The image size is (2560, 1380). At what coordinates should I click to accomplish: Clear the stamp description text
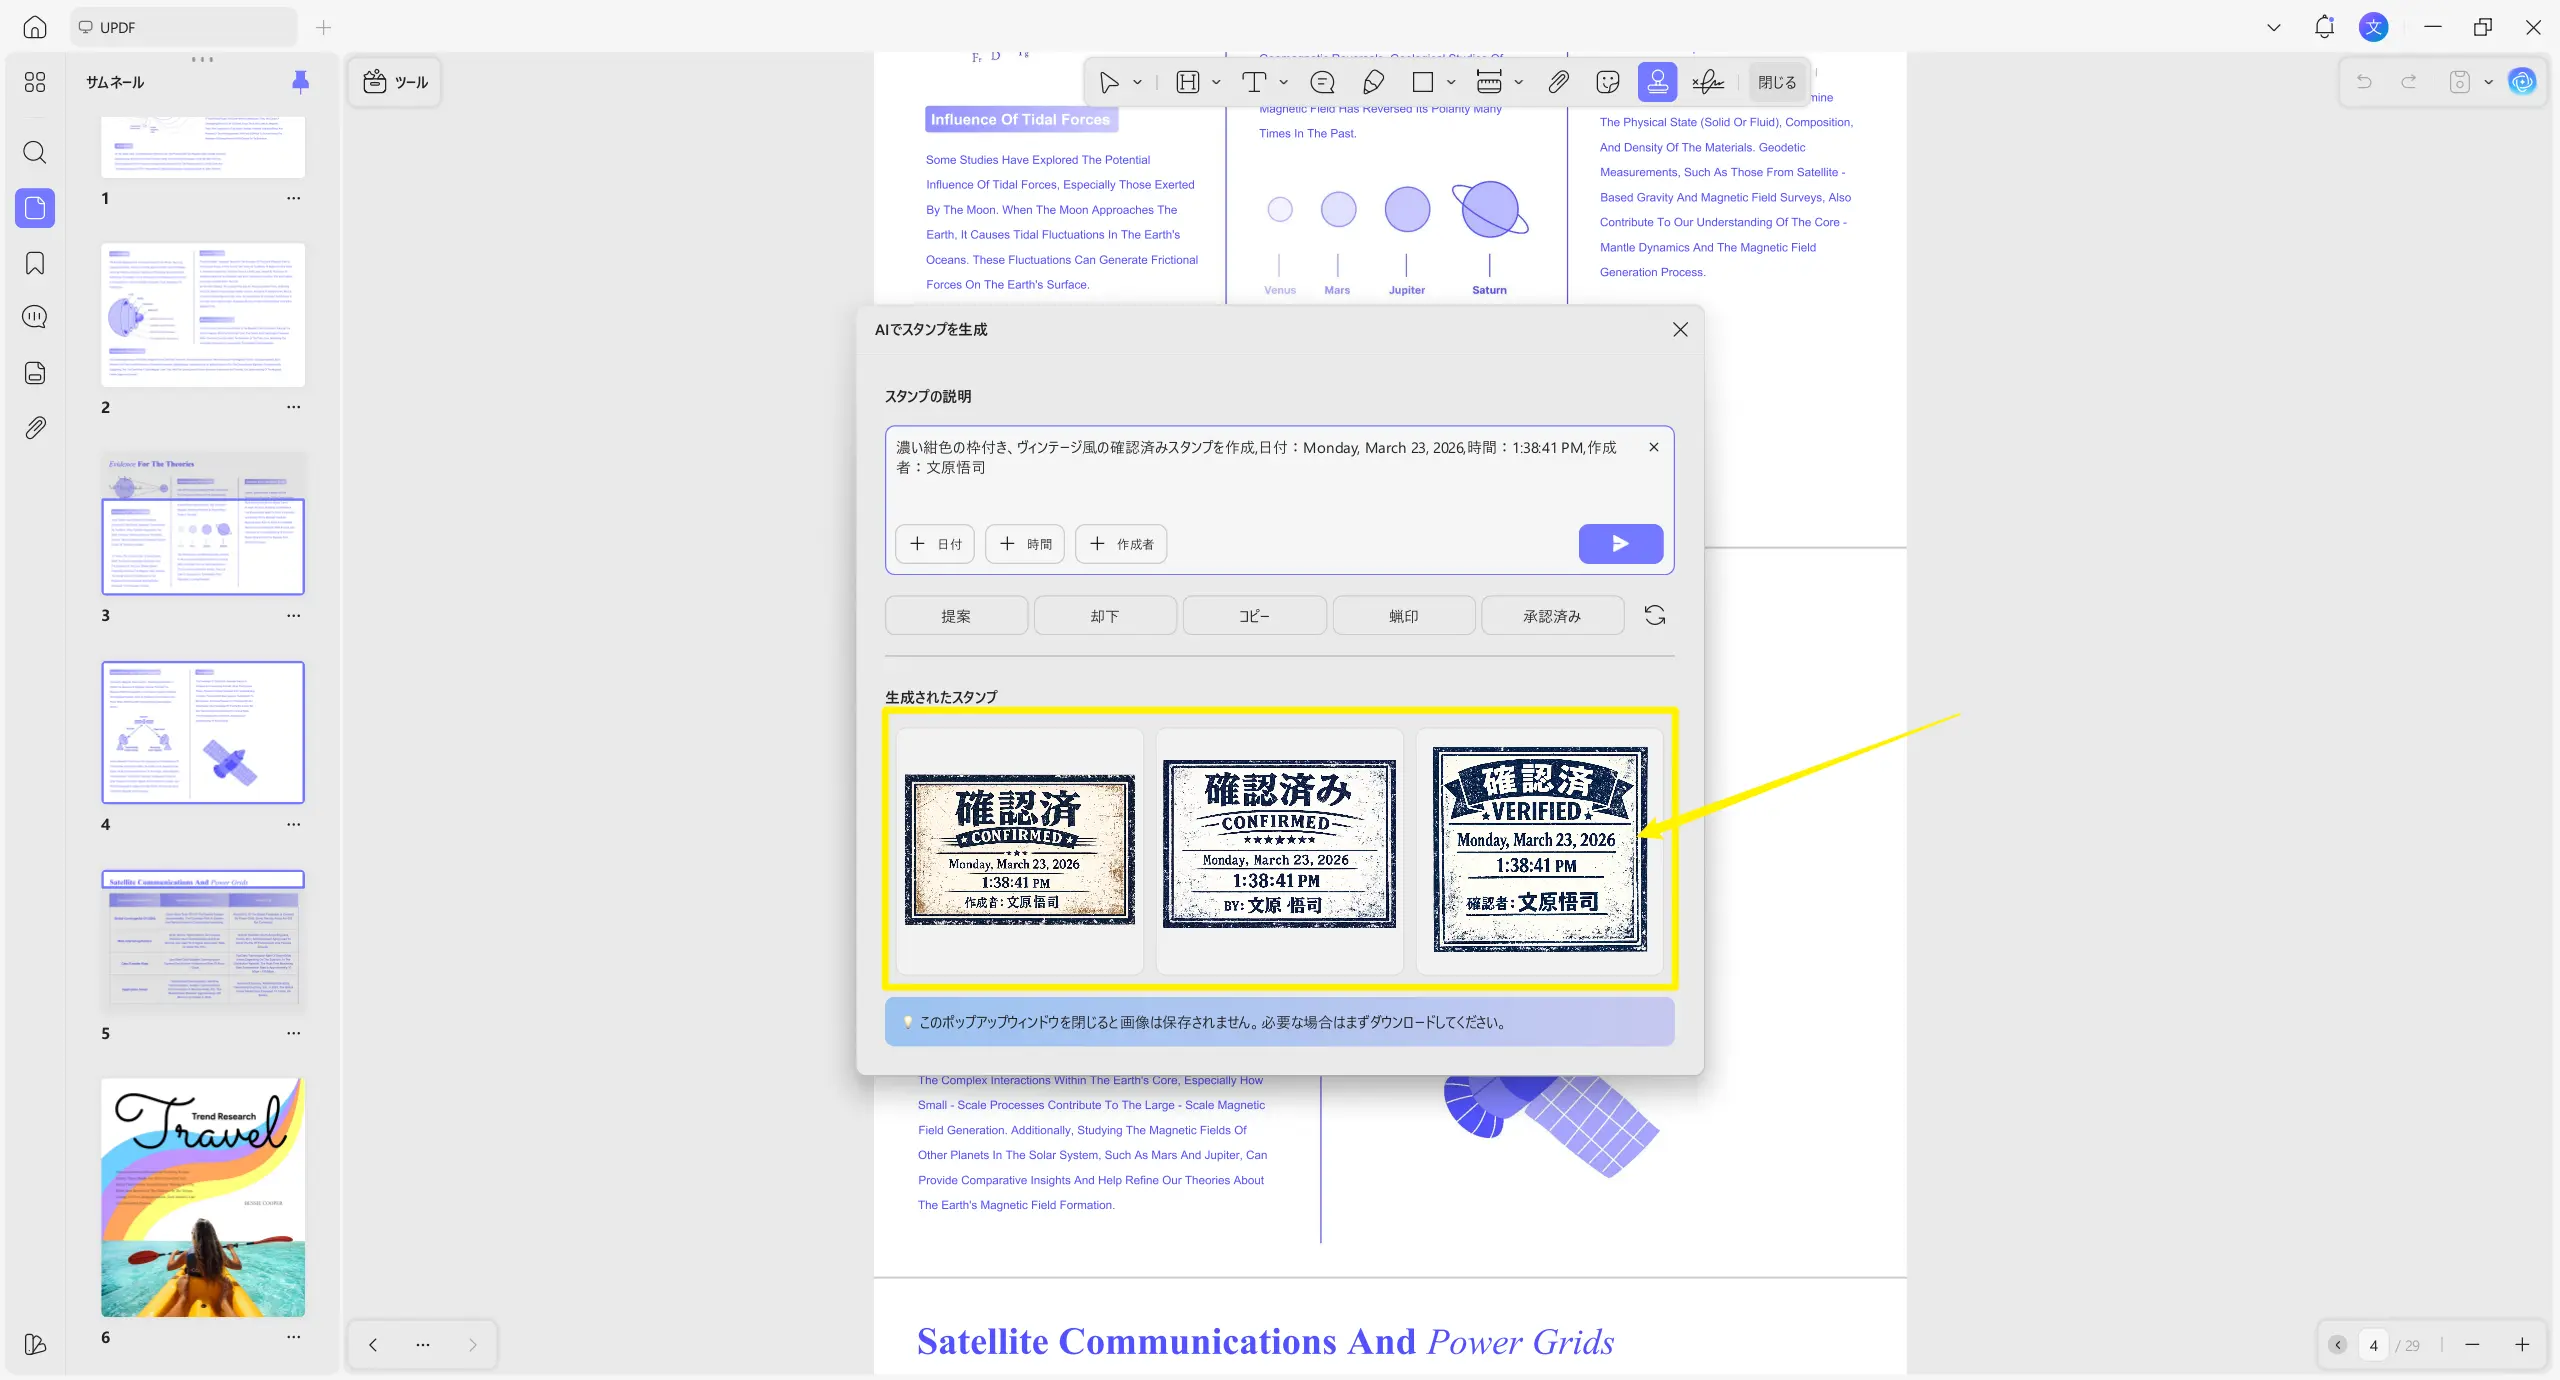1653,447
